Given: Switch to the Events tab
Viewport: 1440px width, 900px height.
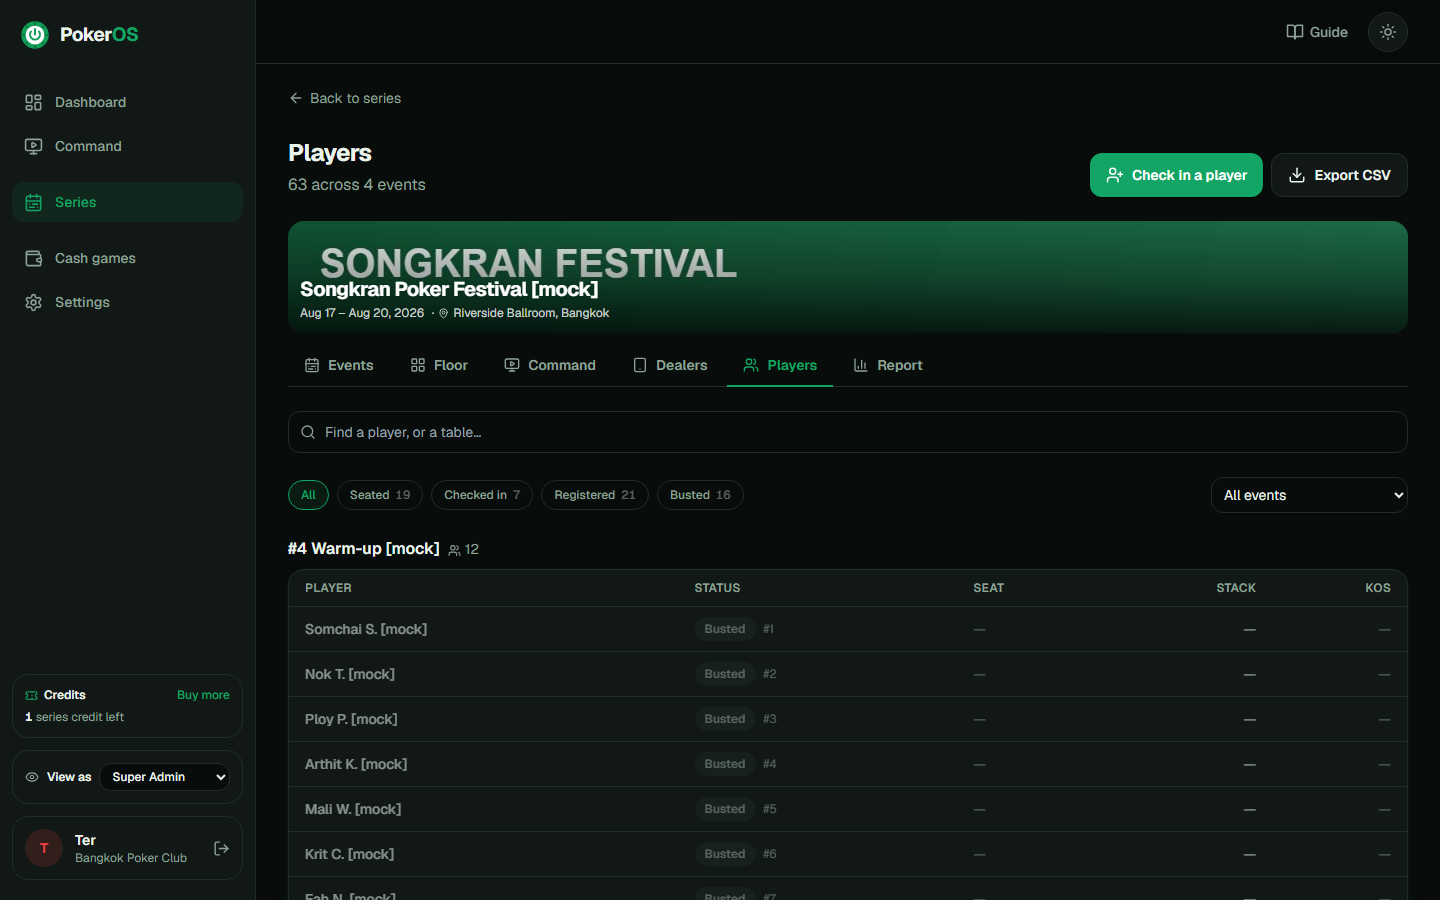Looking at the screenshot, I should click(339, 365).
